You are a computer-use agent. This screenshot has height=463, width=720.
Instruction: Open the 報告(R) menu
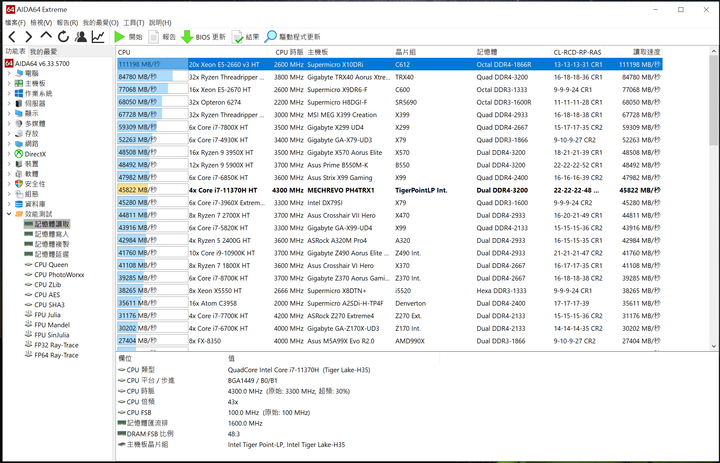pos(68,23)
